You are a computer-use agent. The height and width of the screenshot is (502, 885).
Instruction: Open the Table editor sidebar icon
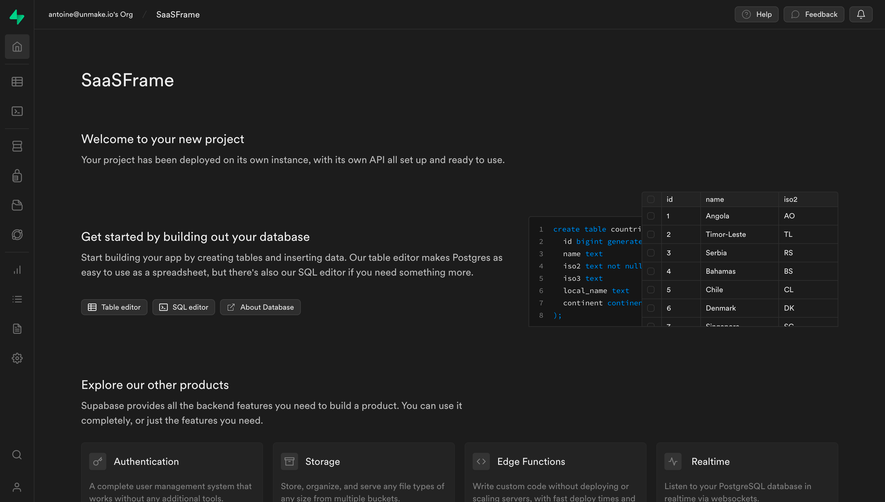coord(17,82)
